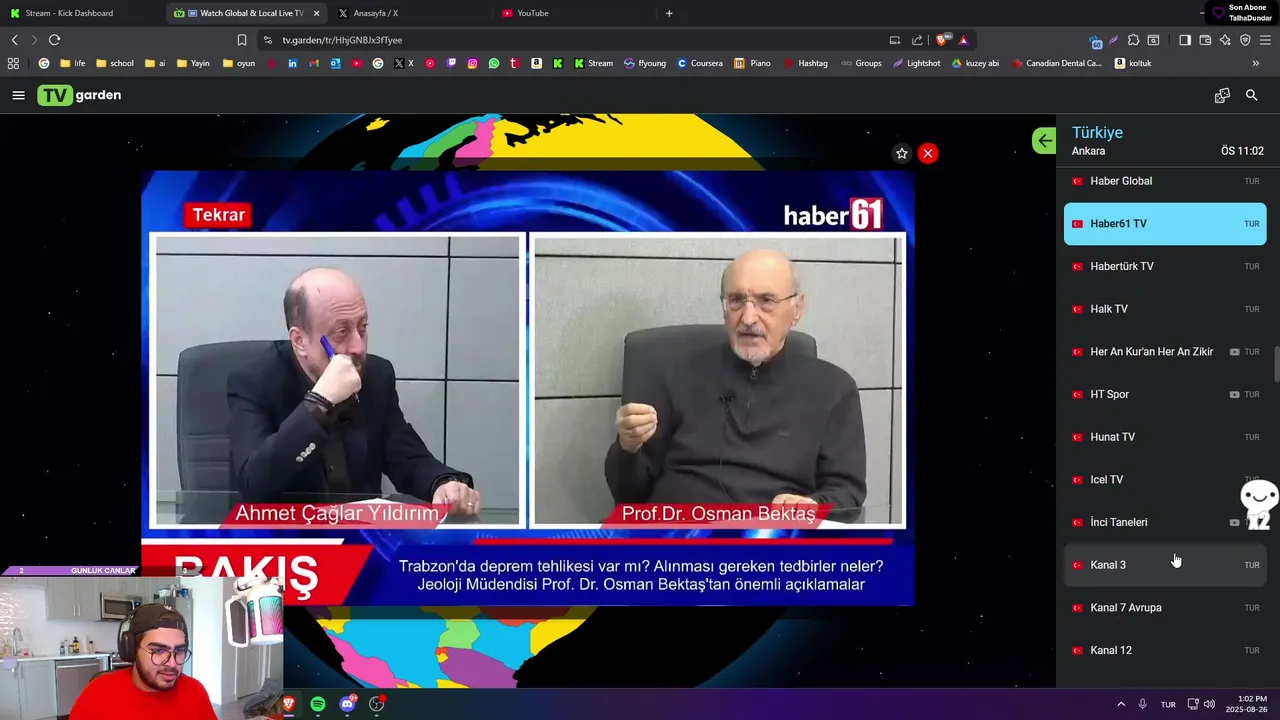The height and width of the screenshot is (720, 1280).
Task: Click the green back arrow button
Action: tap(1044, 140)
